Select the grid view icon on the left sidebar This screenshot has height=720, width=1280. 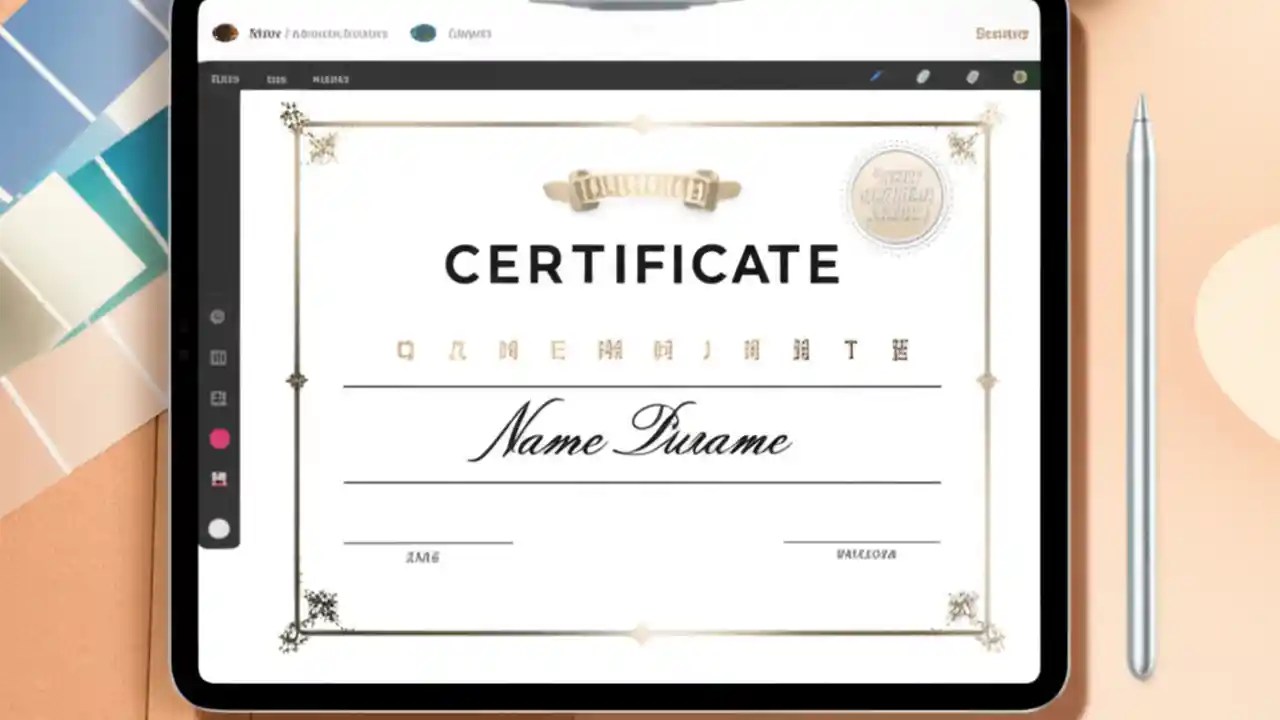pos(218,357)
